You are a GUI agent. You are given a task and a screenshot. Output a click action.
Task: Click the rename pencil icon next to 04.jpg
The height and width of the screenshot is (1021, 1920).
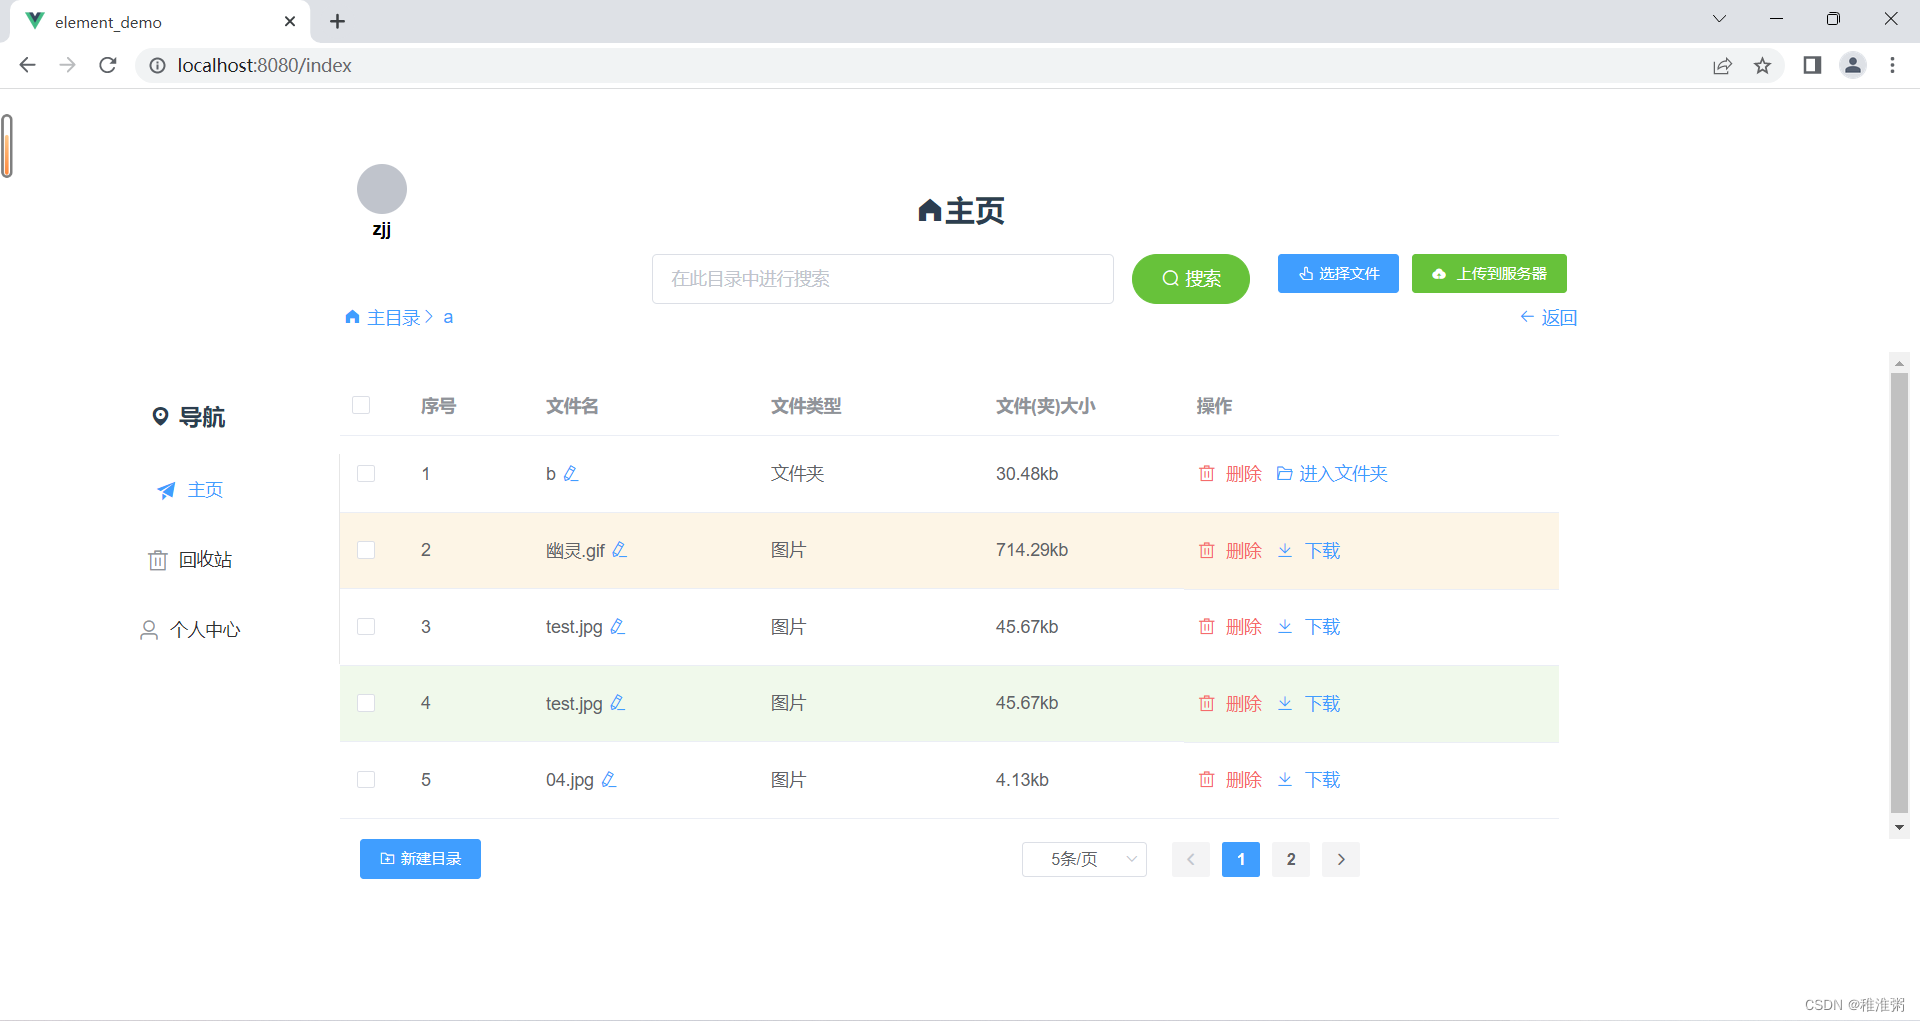pyautogui.click(x=609, y=779)
